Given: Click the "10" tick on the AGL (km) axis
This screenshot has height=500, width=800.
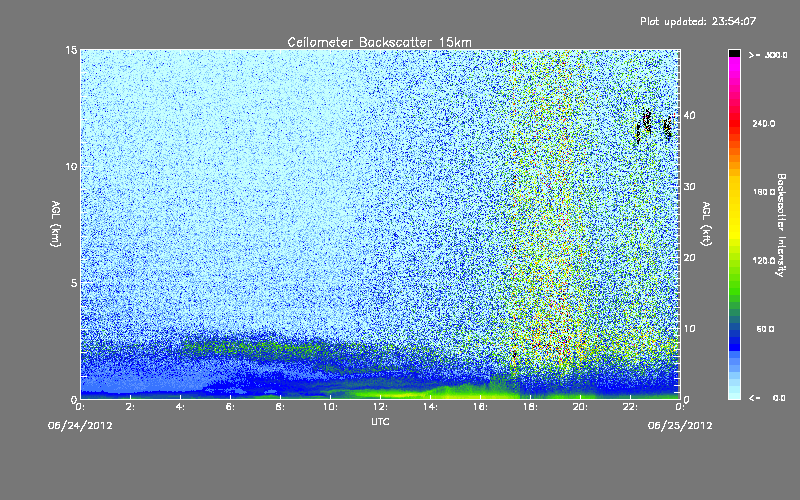Looking at the screenshot, I should (71, 166).
